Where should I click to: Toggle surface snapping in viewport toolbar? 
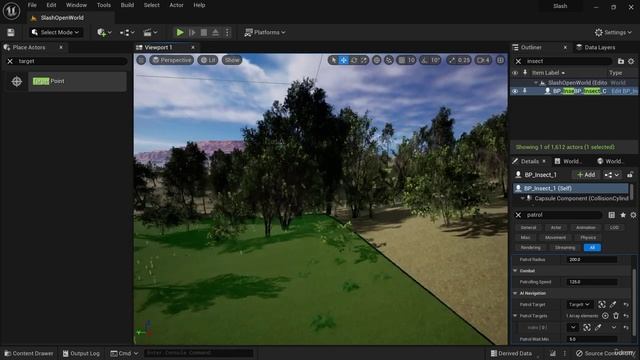coord(389,60)
